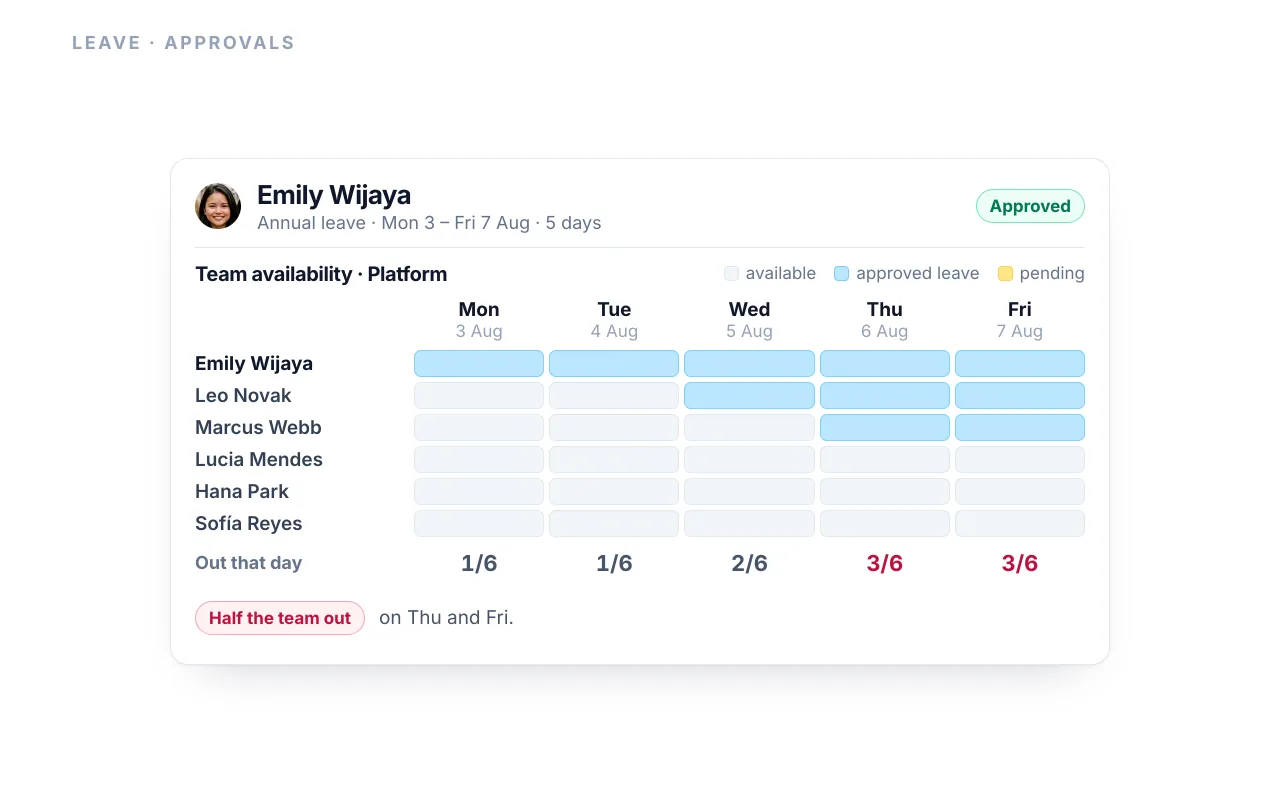The height and width of the screenshot is (800, 1280).
Task: Click Emily Wijaya's Friday leave cell
Action: point(1020,363)
